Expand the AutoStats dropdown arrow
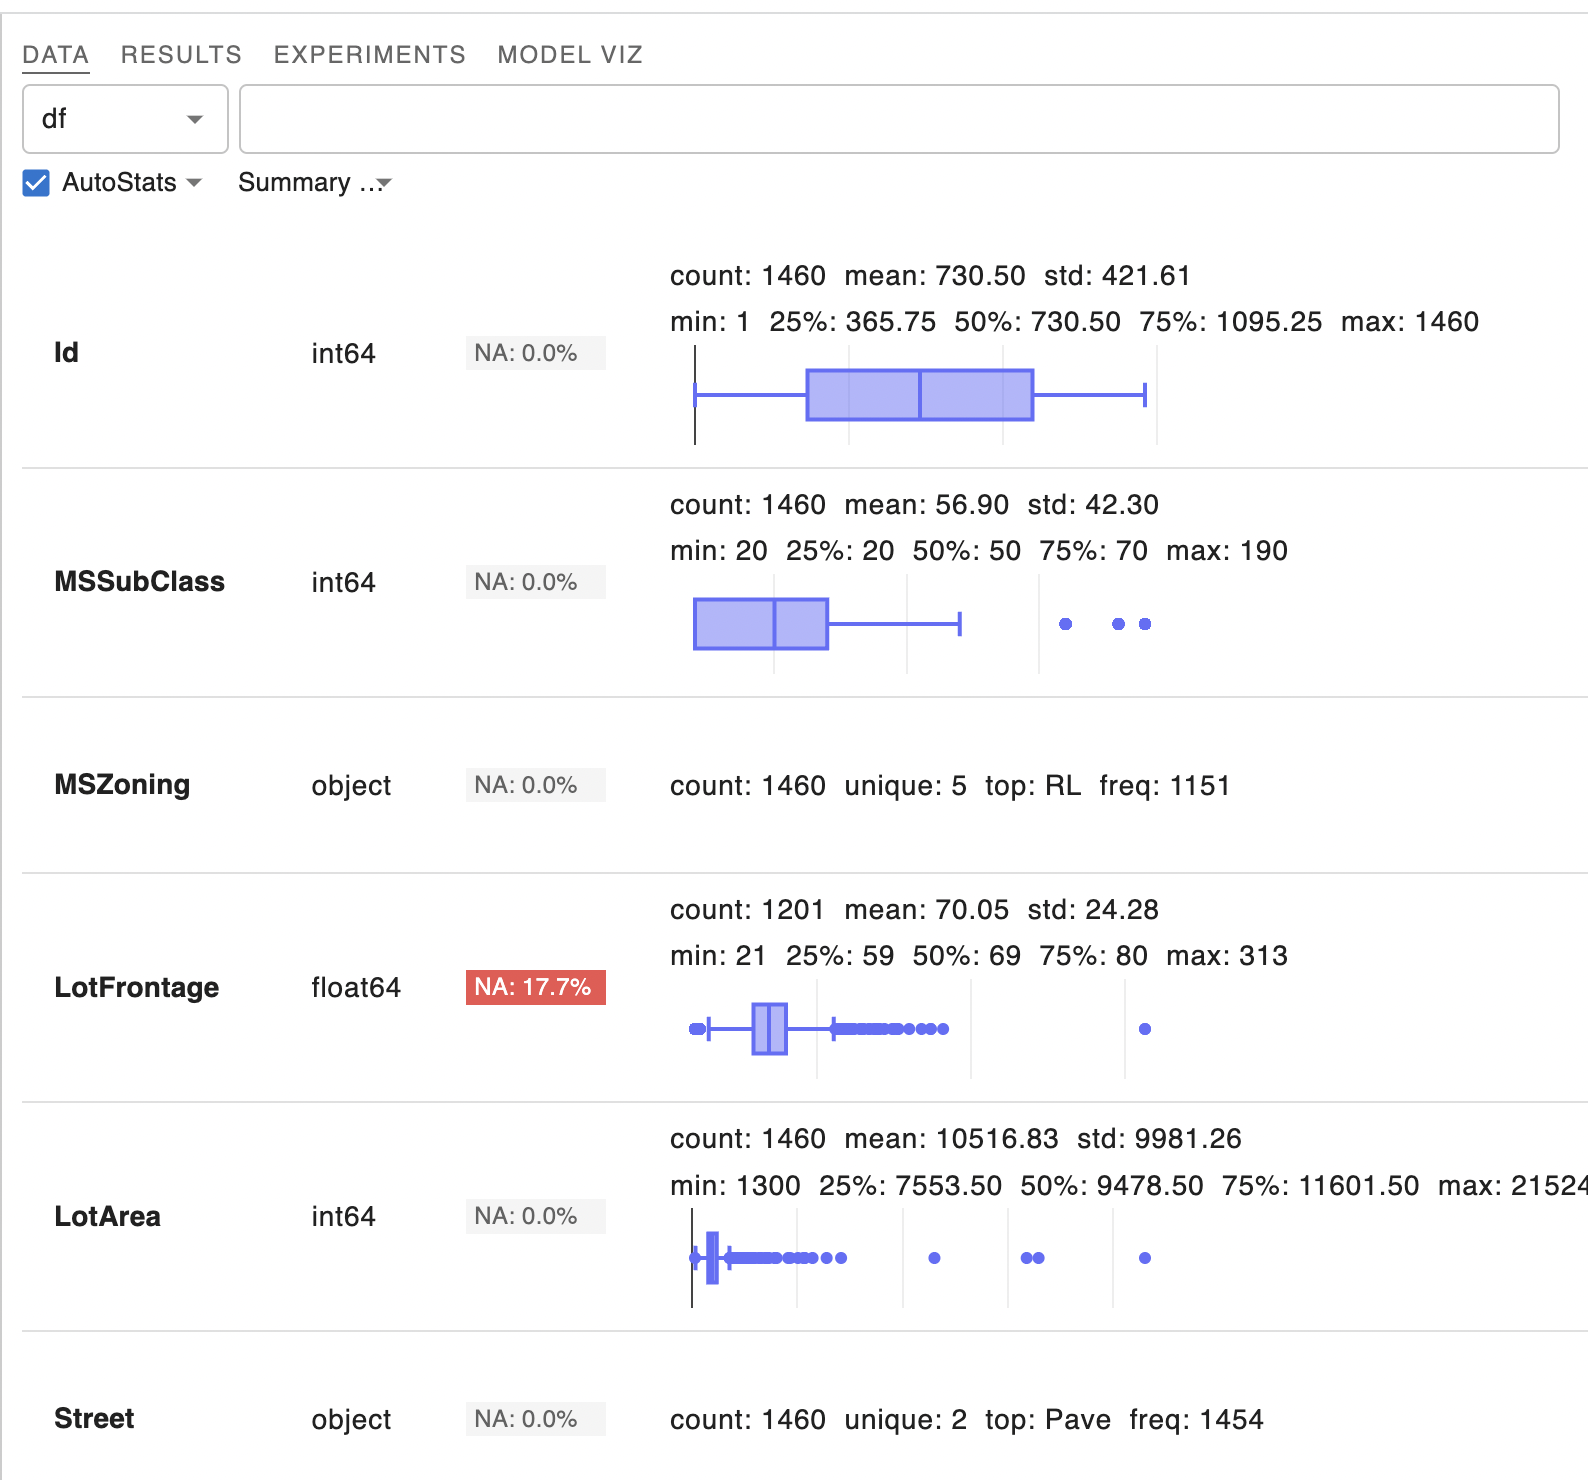1588x1480 pixels. point(194,183)
